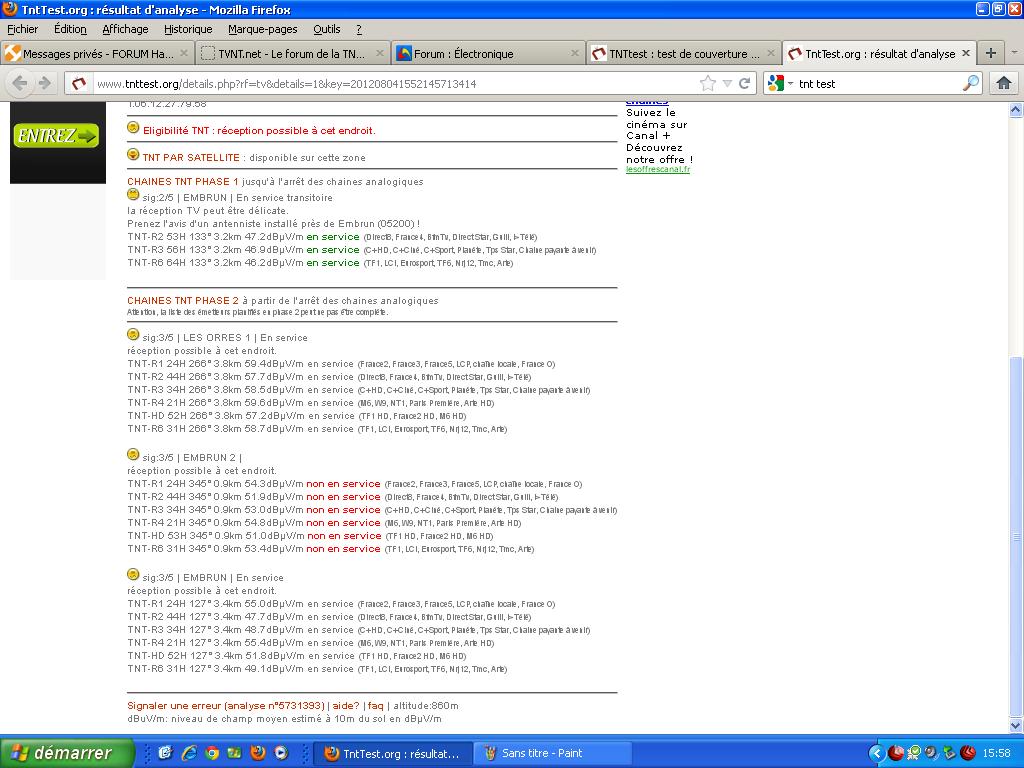This screenshot has height=768, width=1024.
Task: Close the Forum : Électronique tab
Action: 575,54
